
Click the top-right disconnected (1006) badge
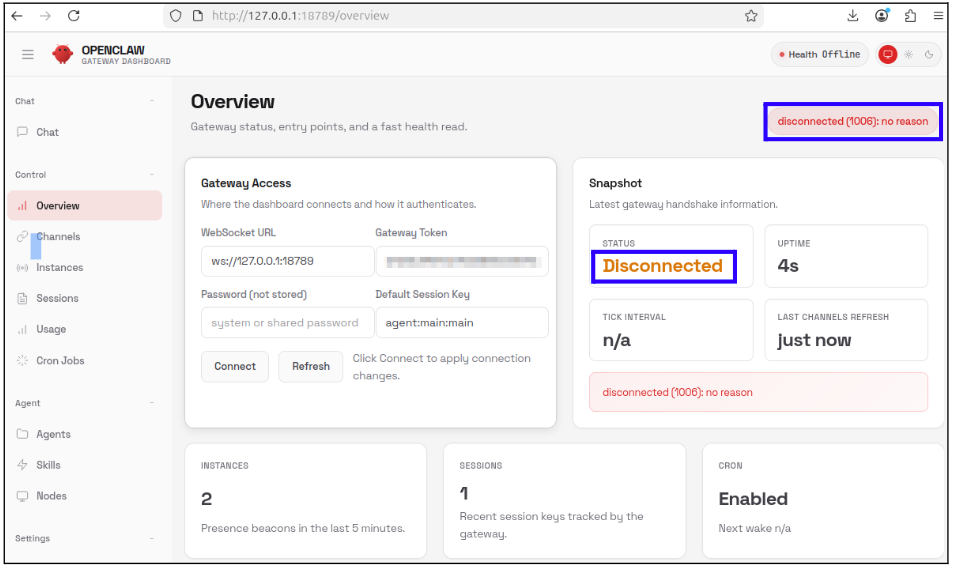pyautogui.click(x=853, y=122)
